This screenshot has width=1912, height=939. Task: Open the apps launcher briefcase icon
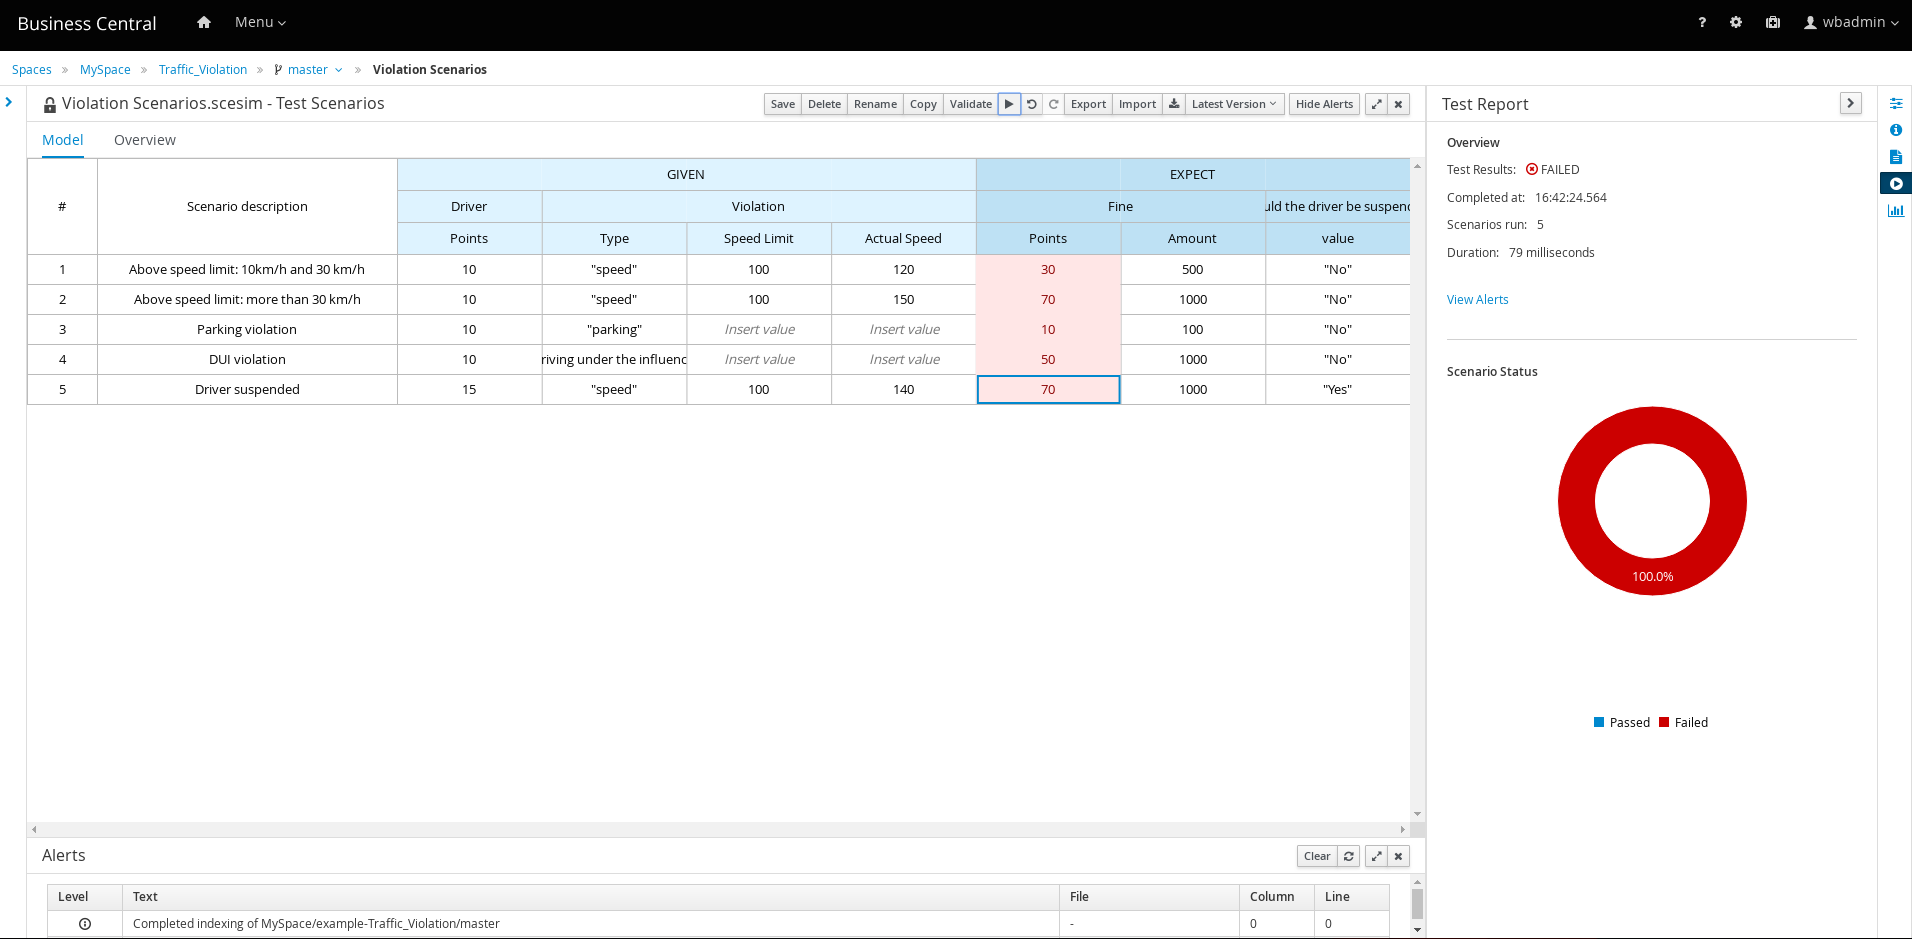1773,22
